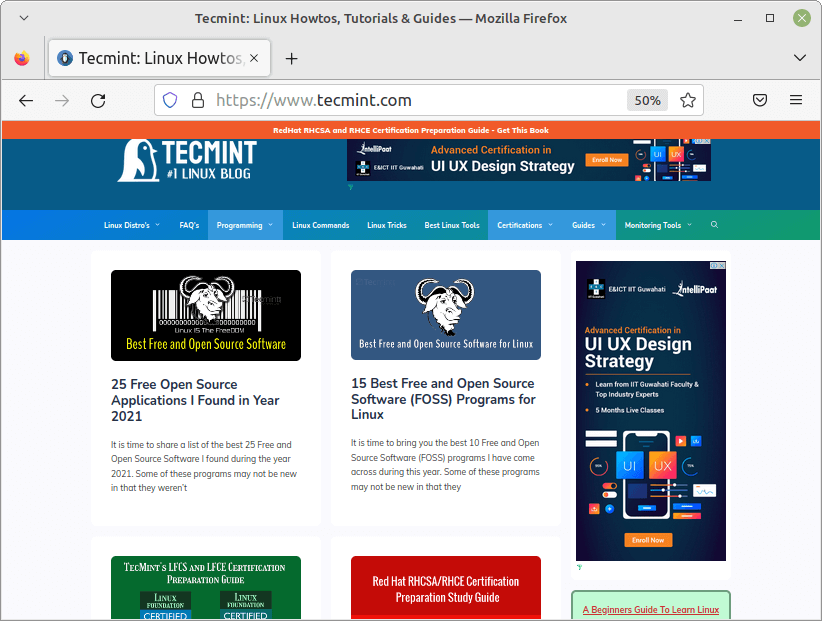Reset the 50% zoom level indicator

point(647,100)
